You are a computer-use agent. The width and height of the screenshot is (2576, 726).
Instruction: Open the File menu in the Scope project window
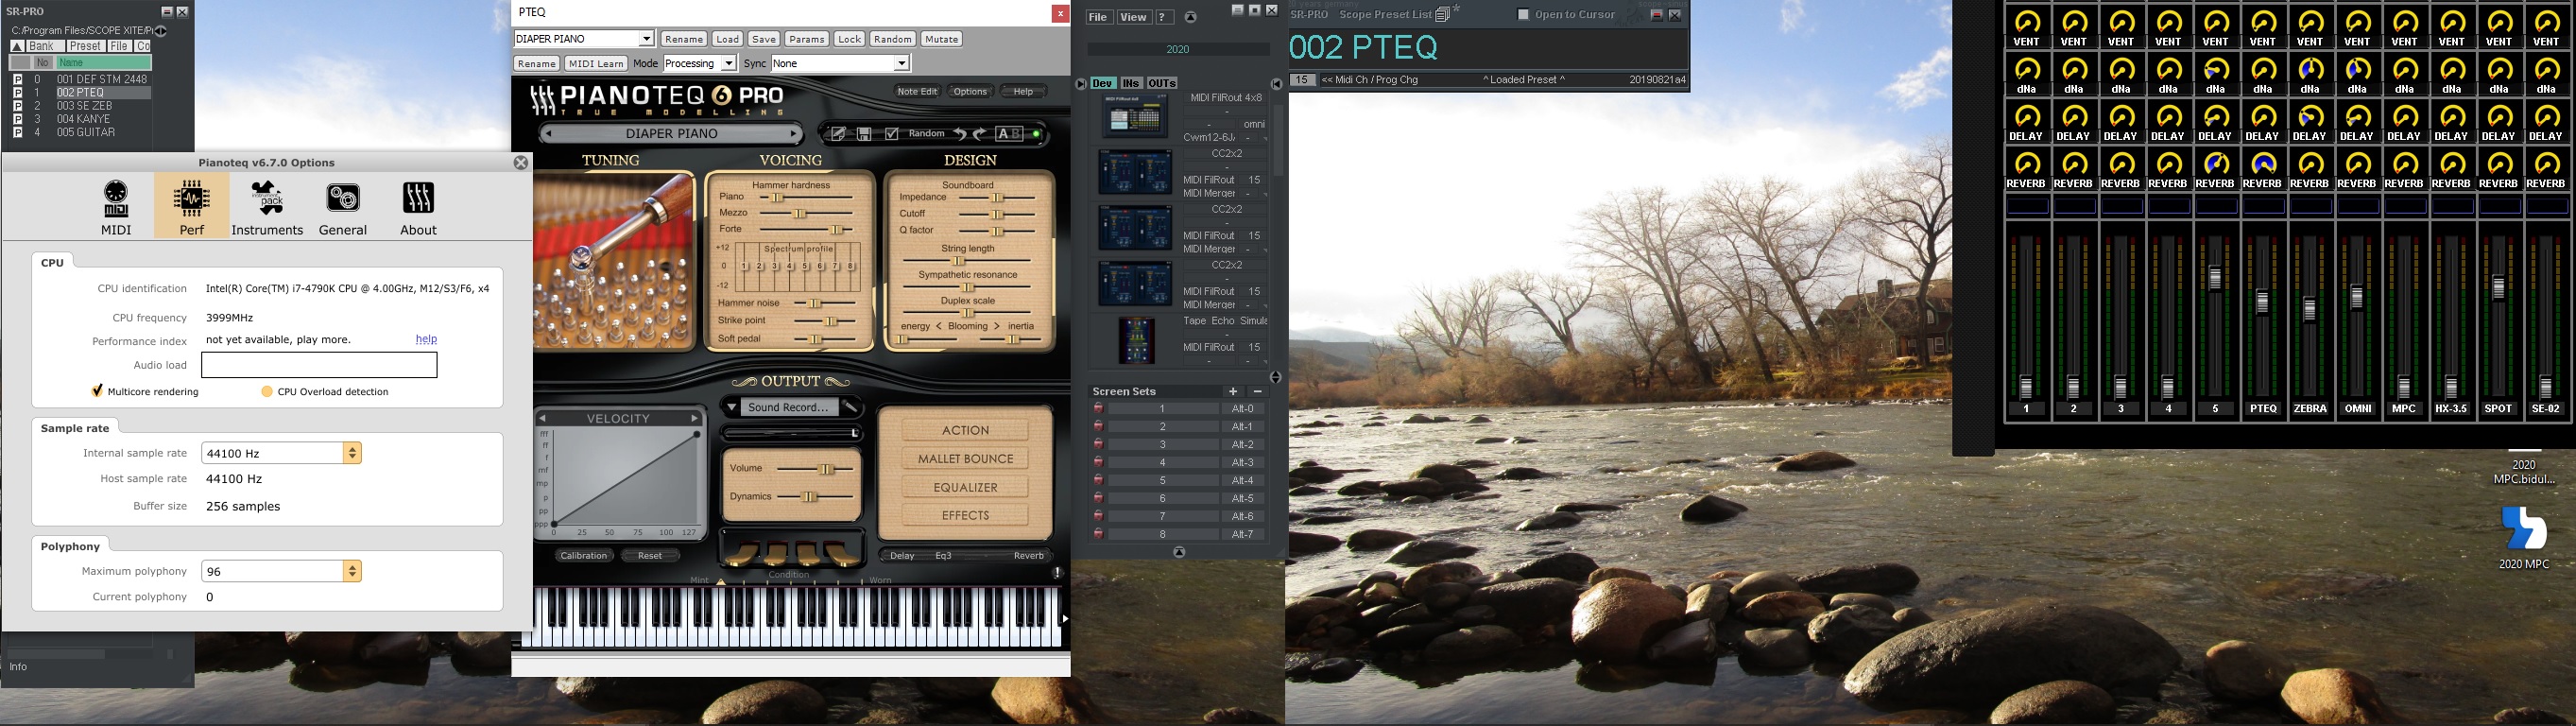pos(1098,17)
